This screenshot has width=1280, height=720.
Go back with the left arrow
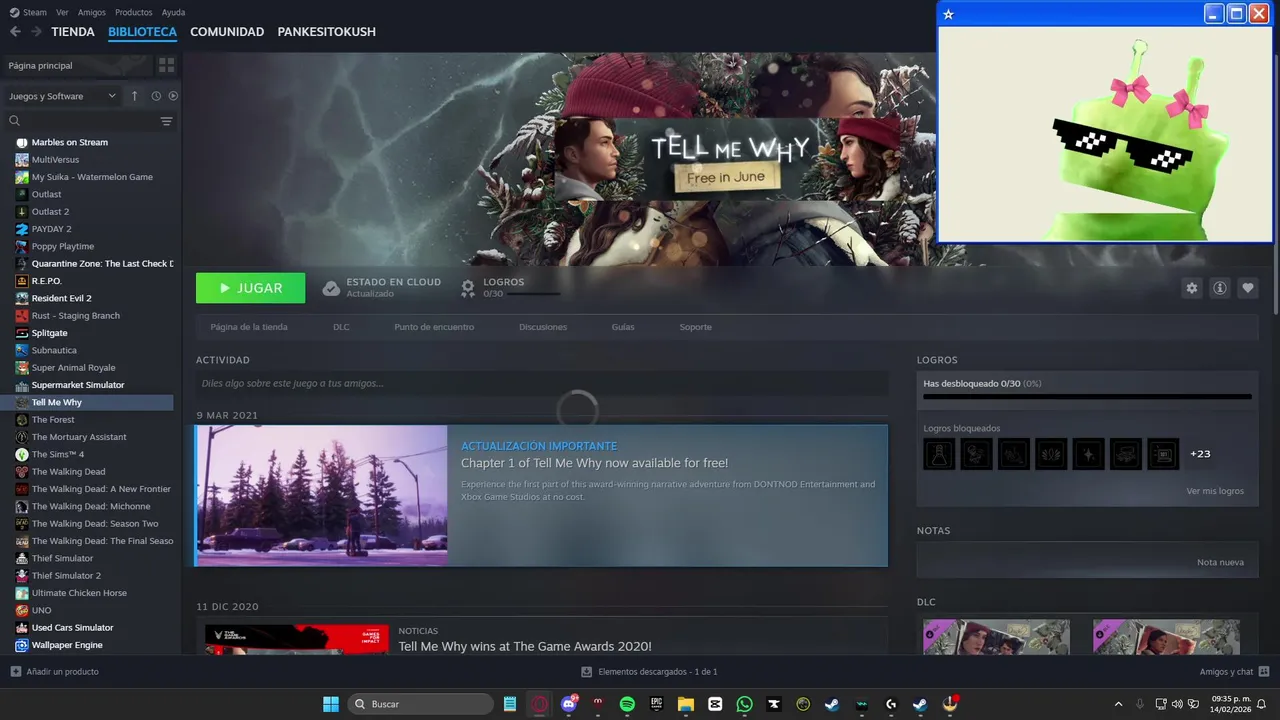[x=15, y=32]
